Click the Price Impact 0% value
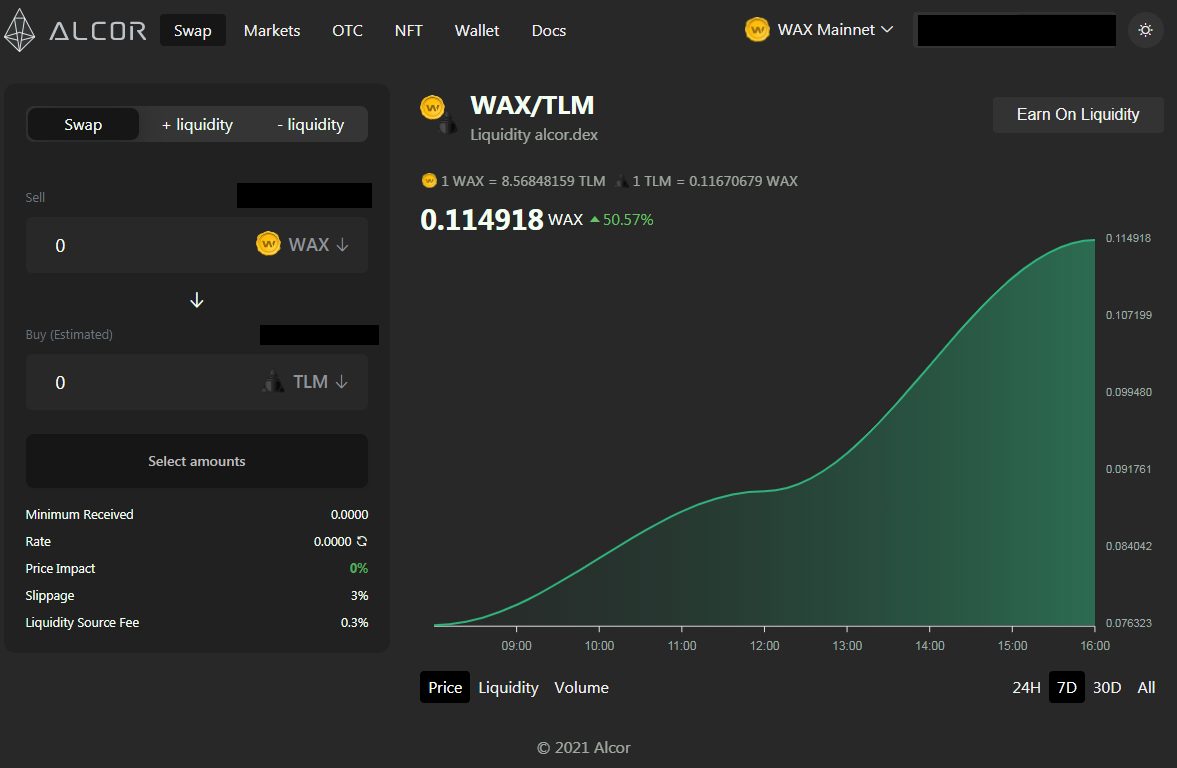This screenshot has height=768, width=1177. pyautogui.click(x=359, y=568)
